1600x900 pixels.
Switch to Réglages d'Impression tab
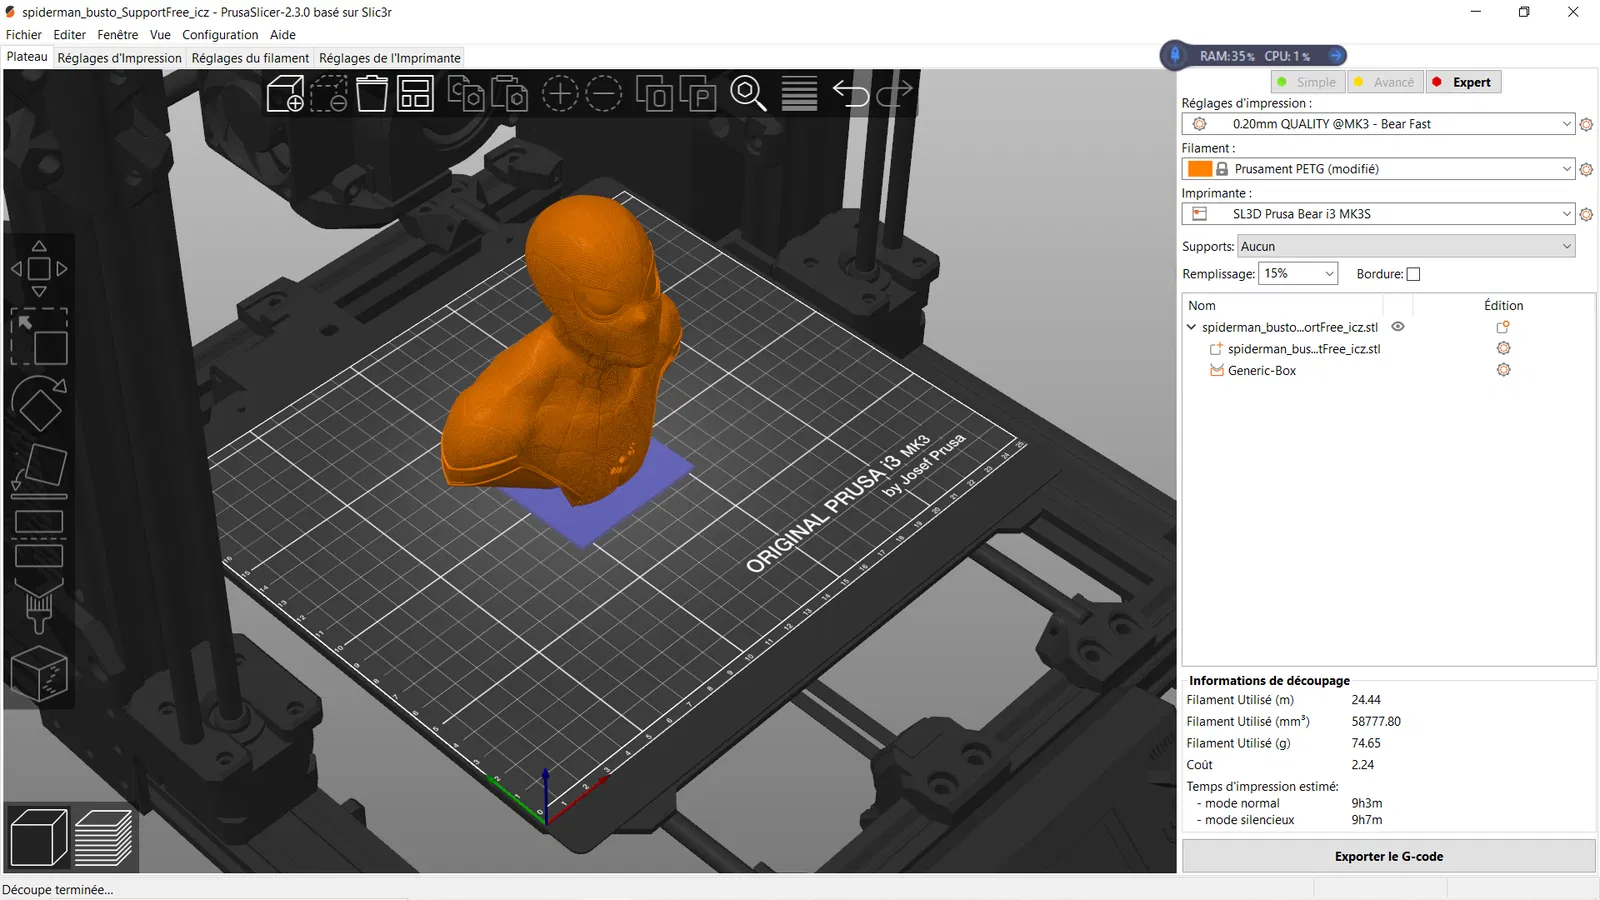120,58
